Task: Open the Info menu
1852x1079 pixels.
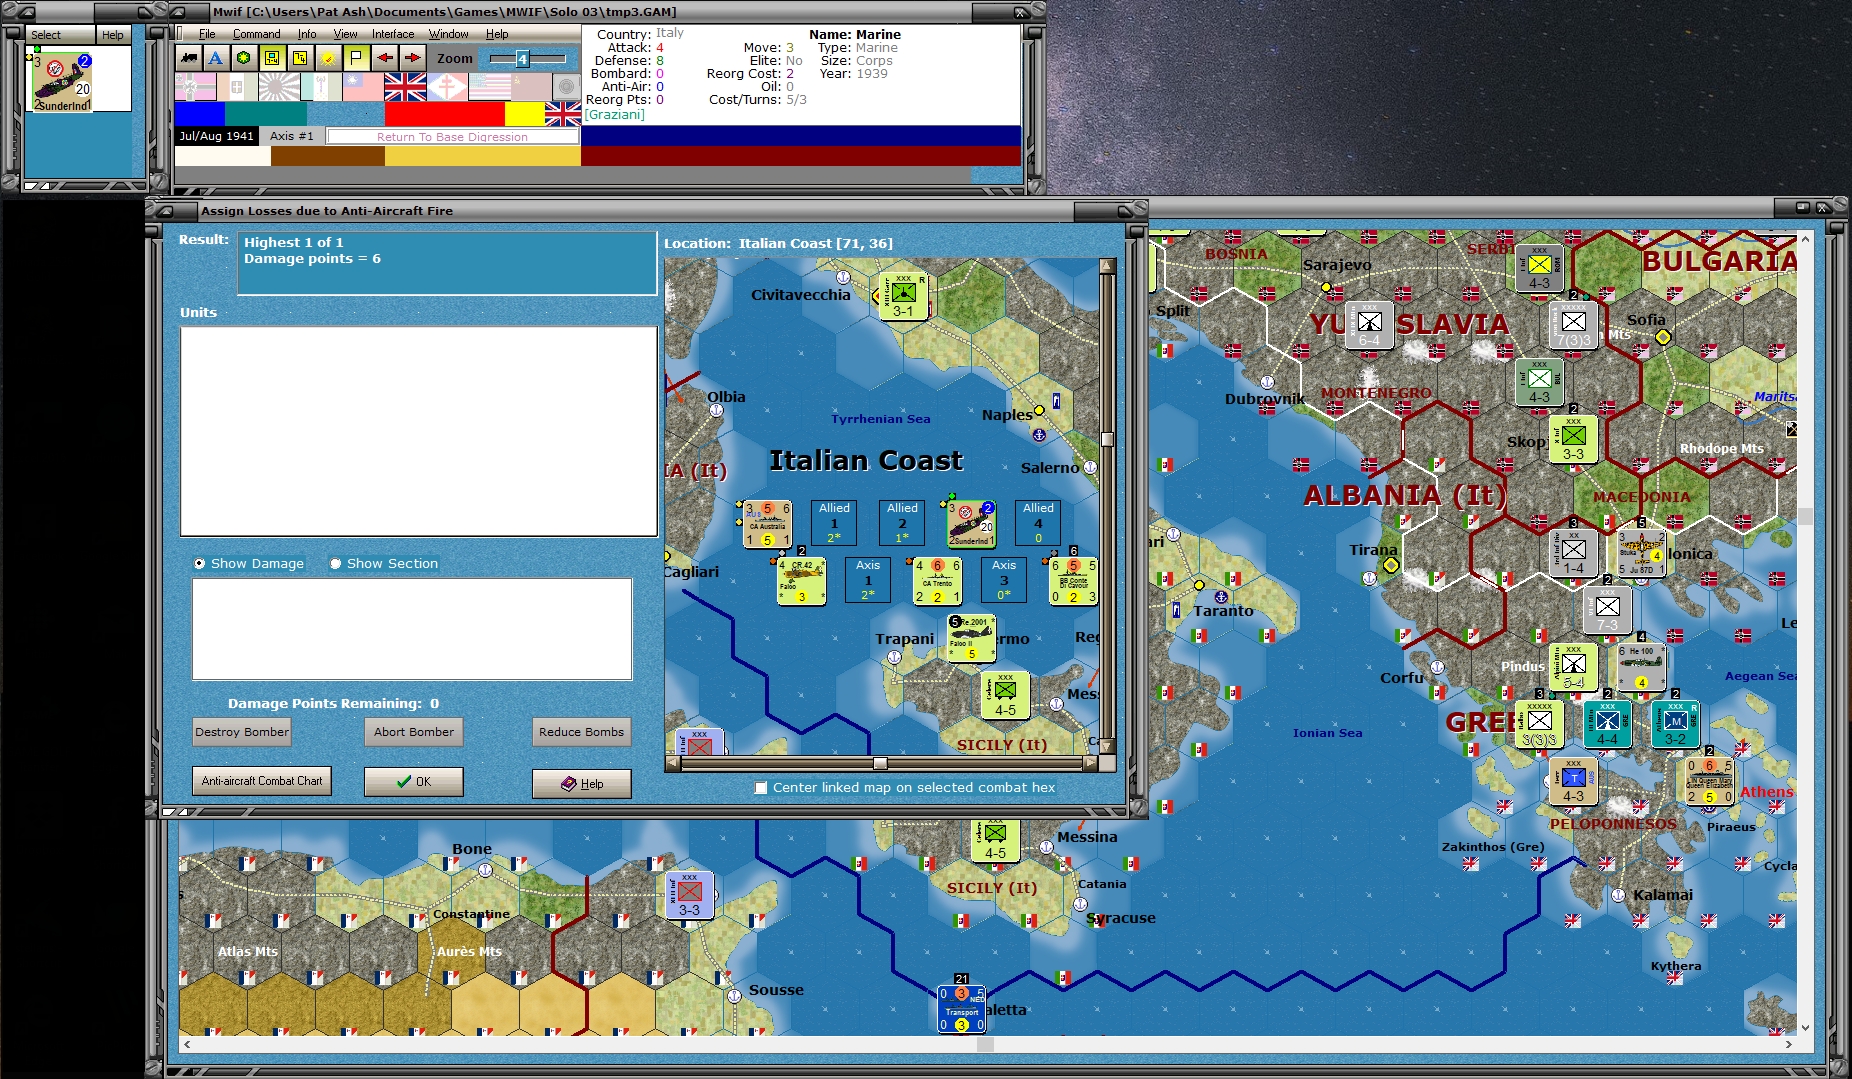Action: point(306,34)
